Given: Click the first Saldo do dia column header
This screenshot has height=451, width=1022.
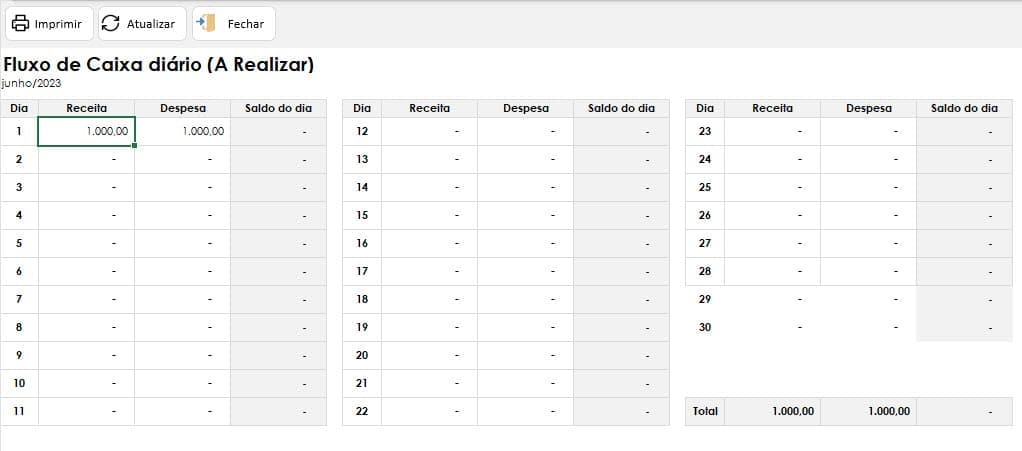Looking at the screenshot, I should click(x=278, y=108).
